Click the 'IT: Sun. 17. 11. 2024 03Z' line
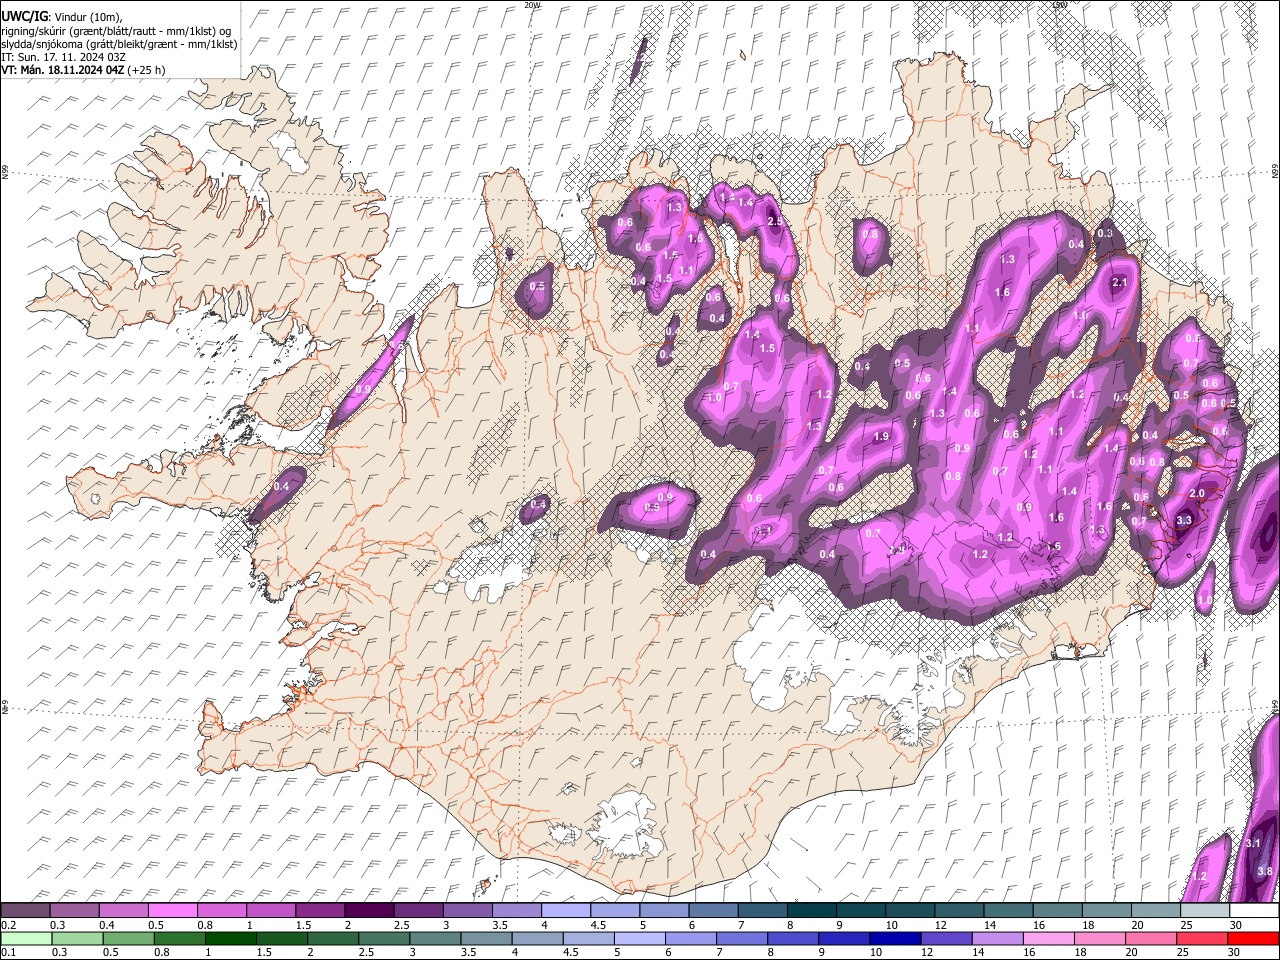Screen dimensions: 1280x960 (63, 57)
